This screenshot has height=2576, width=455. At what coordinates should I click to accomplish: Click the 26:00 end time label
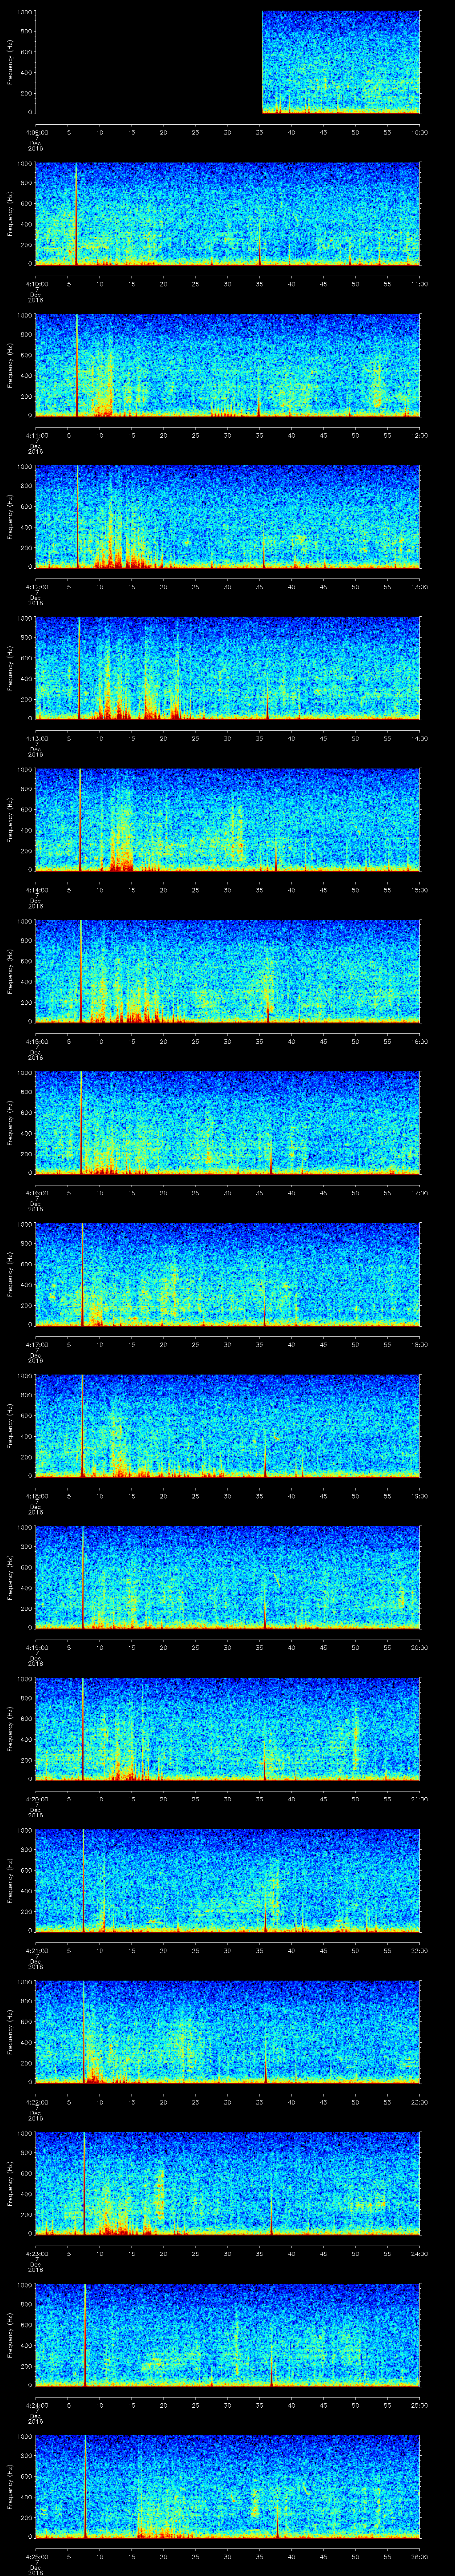click(419, 2556)
